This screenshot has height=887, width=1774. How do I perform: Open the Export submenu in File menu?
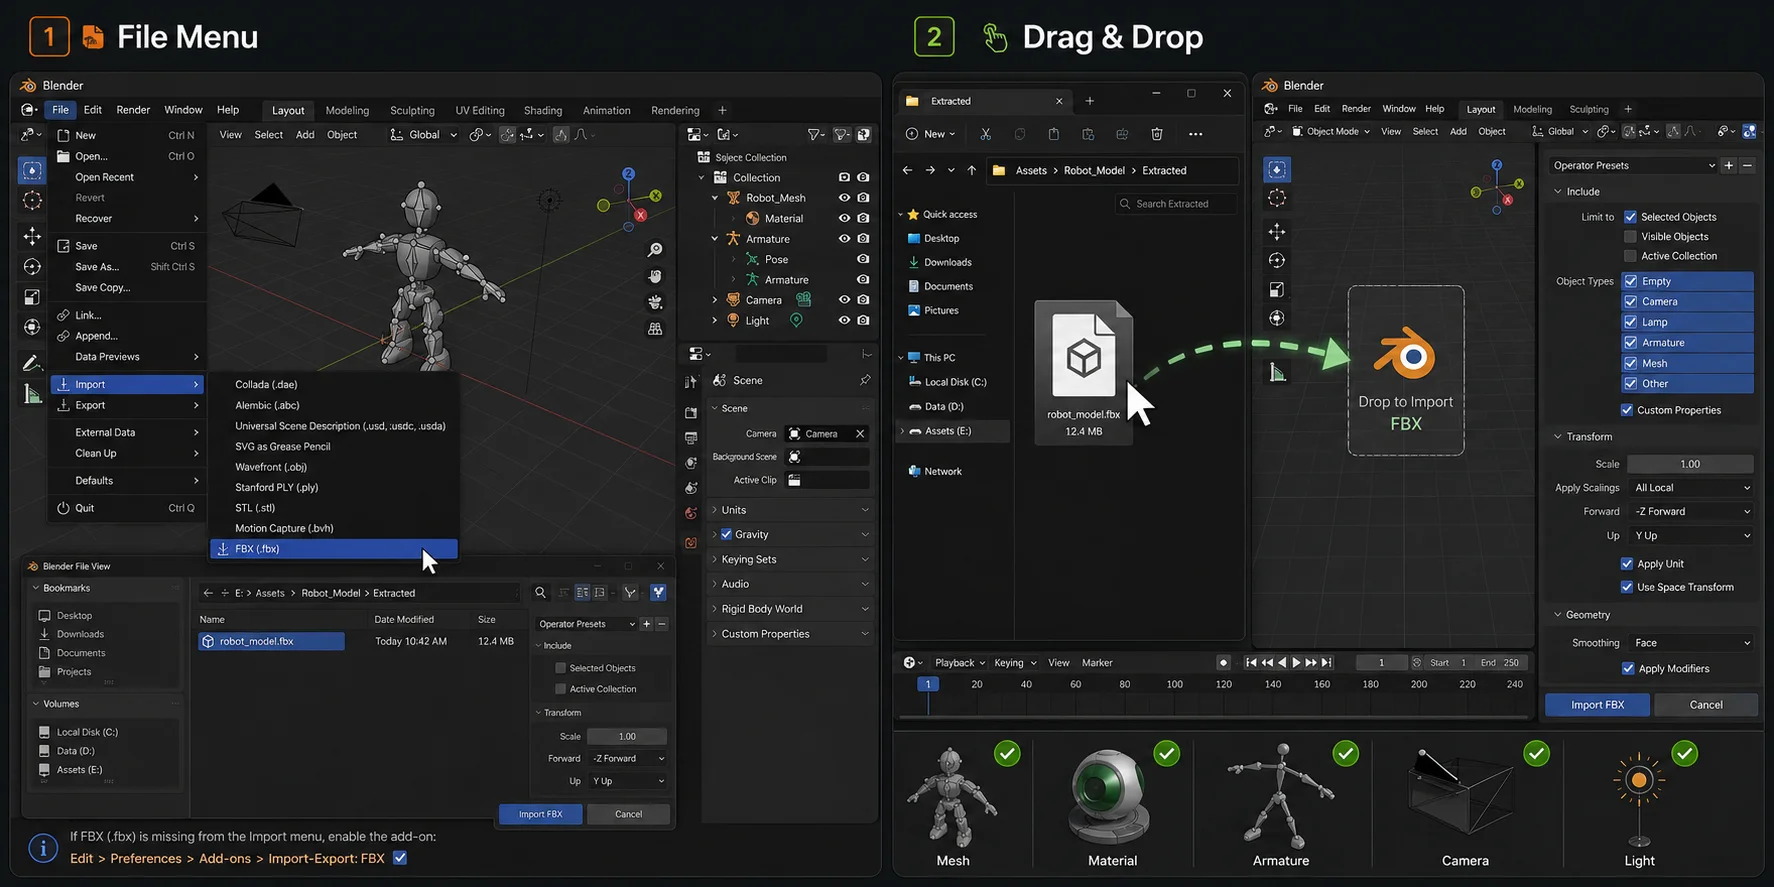(x=128, y=405)
